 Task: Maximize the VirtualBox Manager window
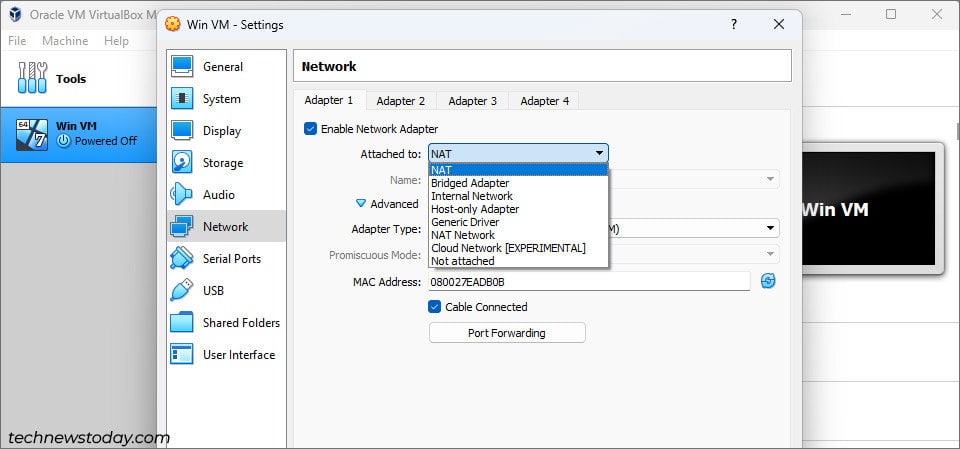tap(891, 13)
